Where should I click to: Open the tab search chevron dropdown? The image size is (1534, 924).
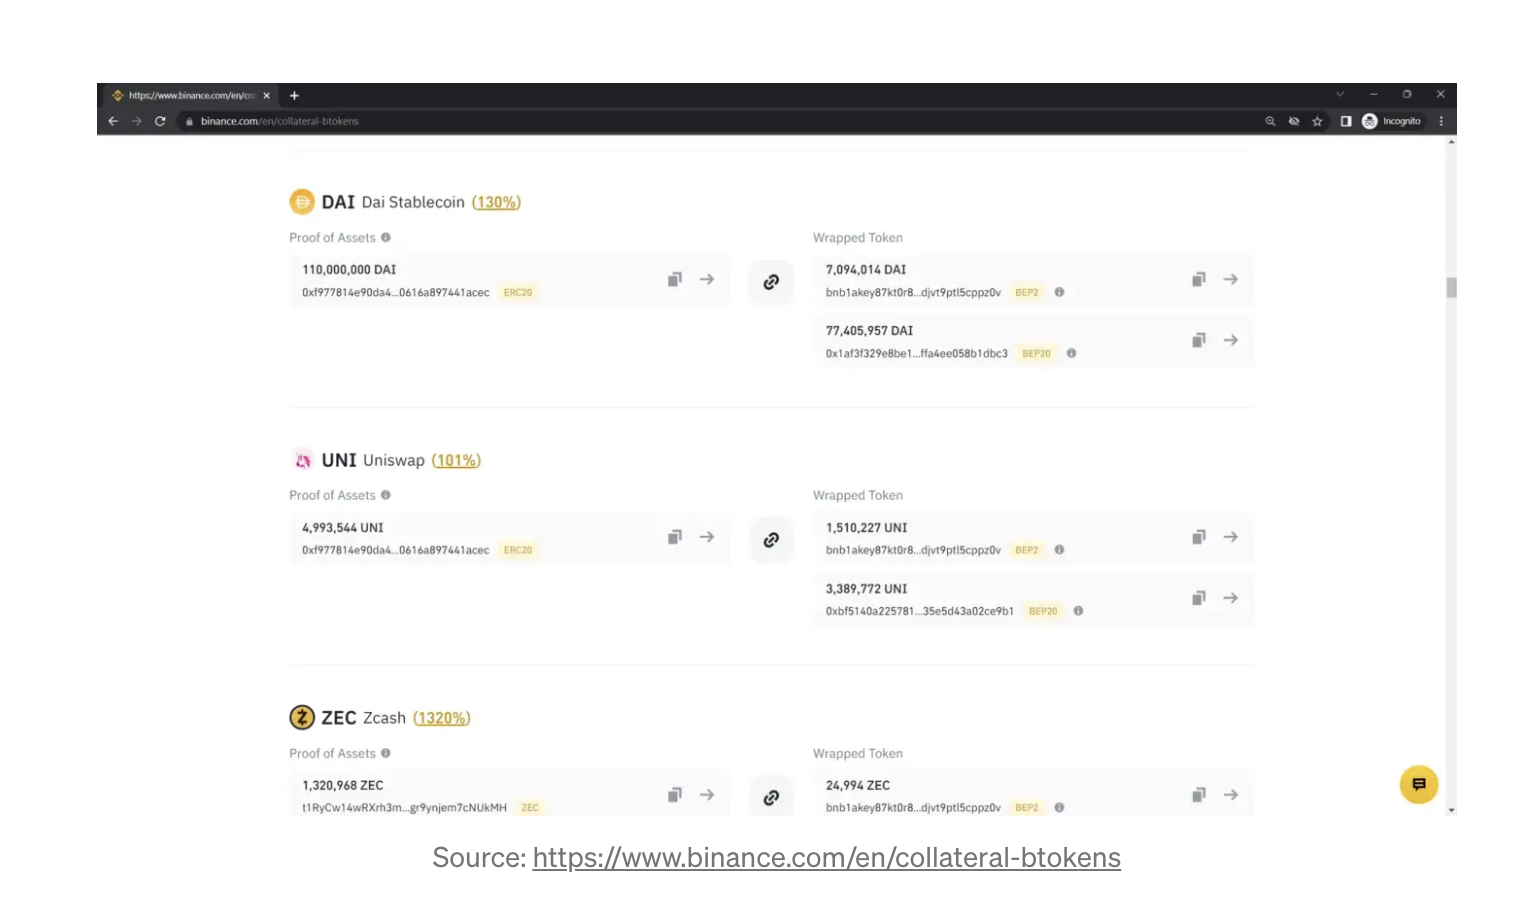pyautogui.click(x=1340, y=95)
